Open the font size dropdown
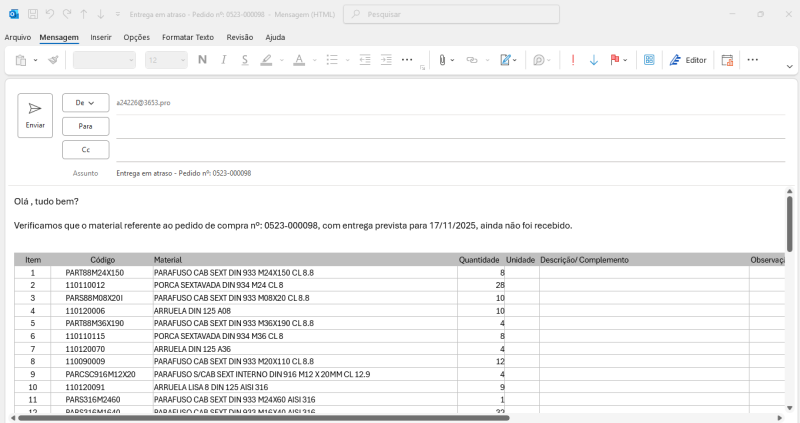This screenshot has width=800, height=423. 166,60
